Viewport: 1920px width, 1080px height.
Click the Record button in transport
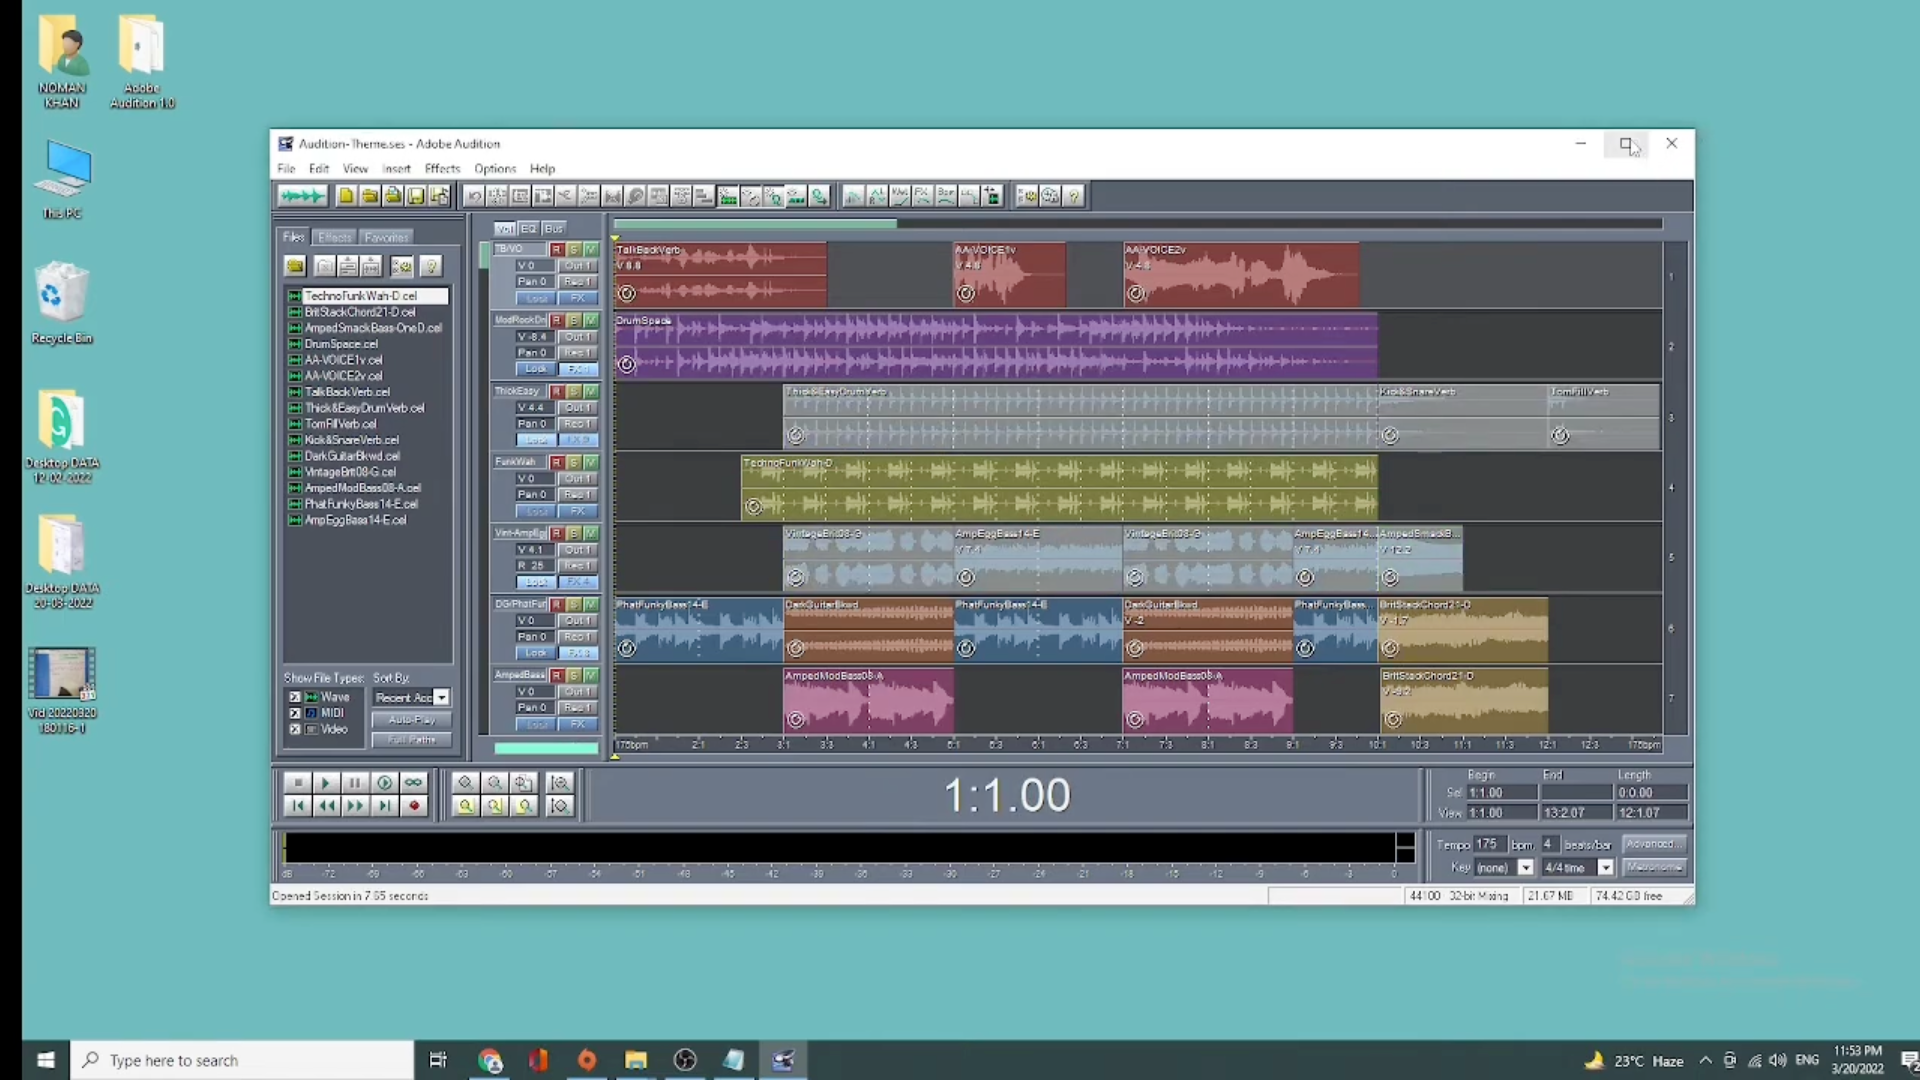tap(414, 806)
